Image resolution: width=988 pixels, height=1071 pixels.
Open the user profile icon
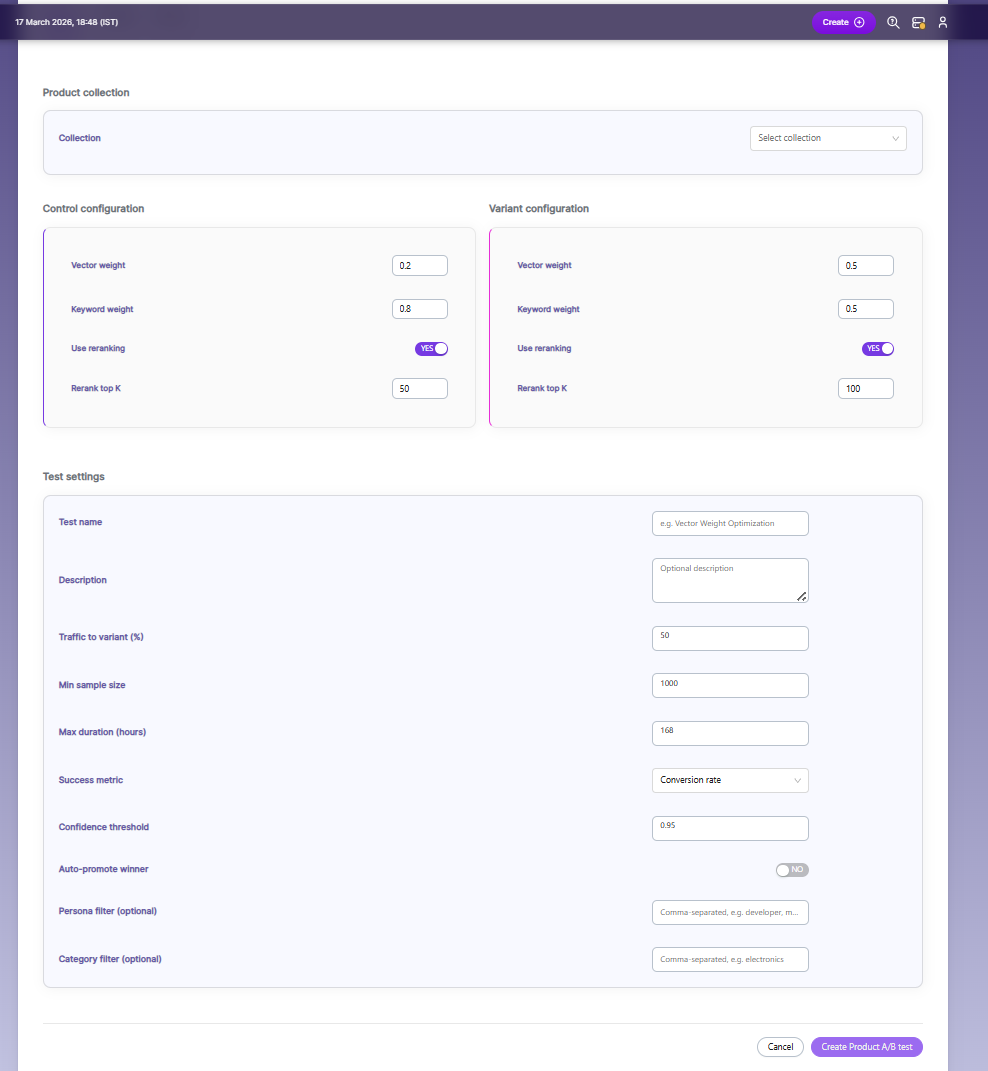(942, 23)
